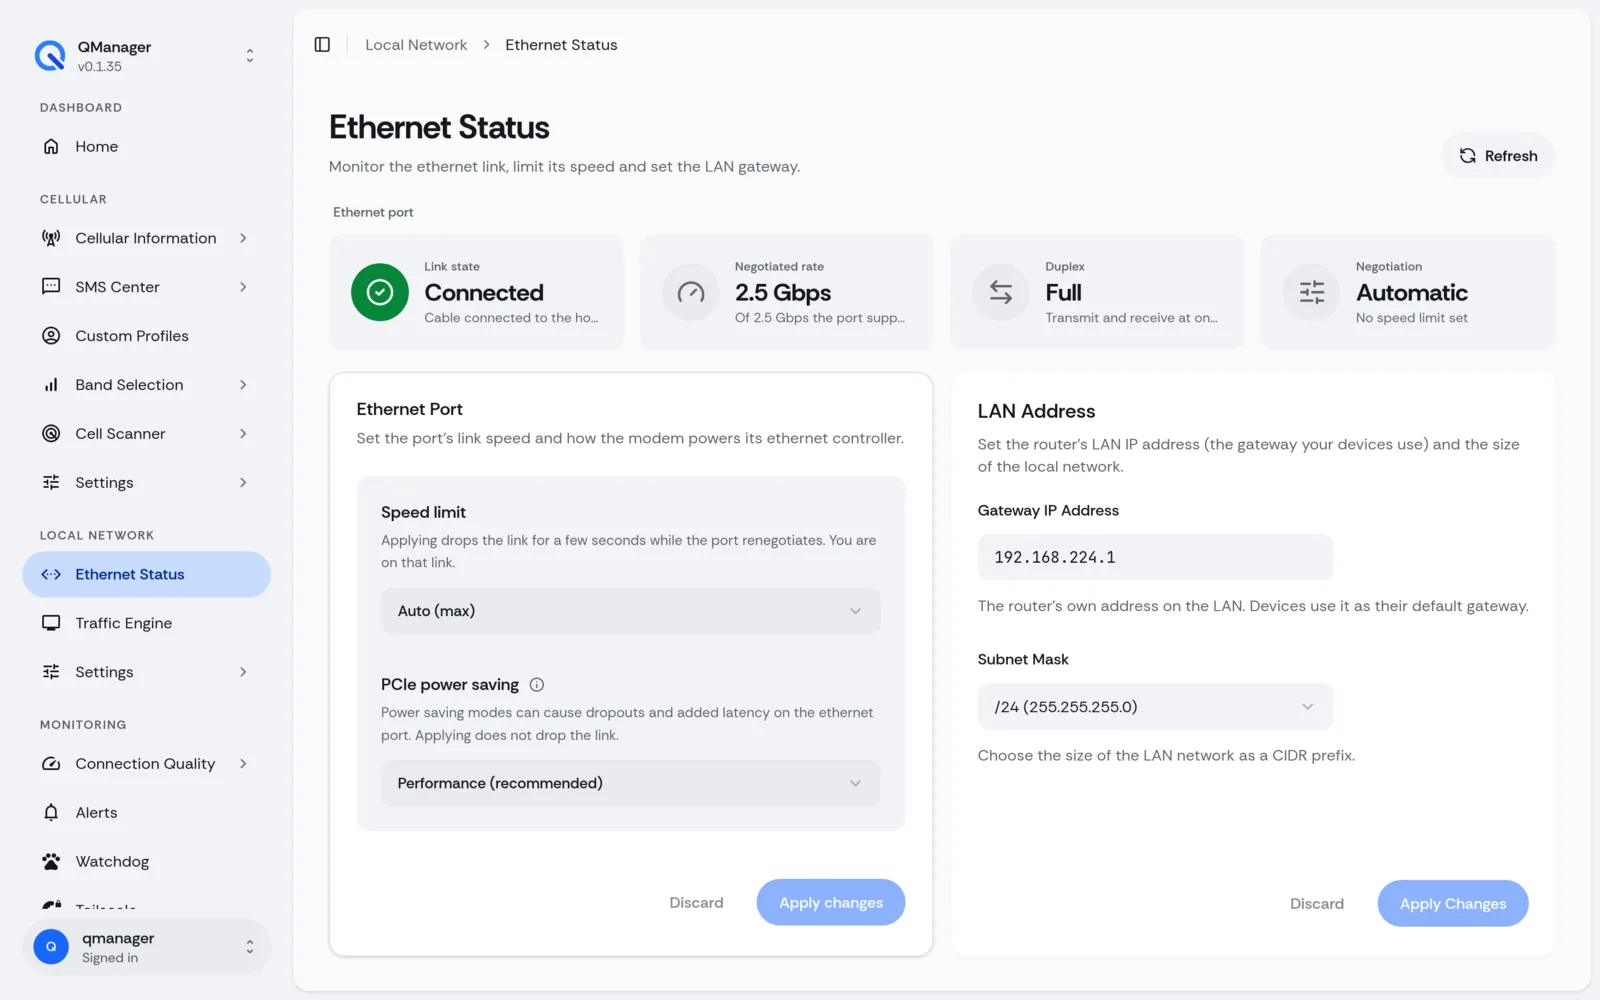Open the Speed limit Auto (max) dropdown

(x=630, y=611)
